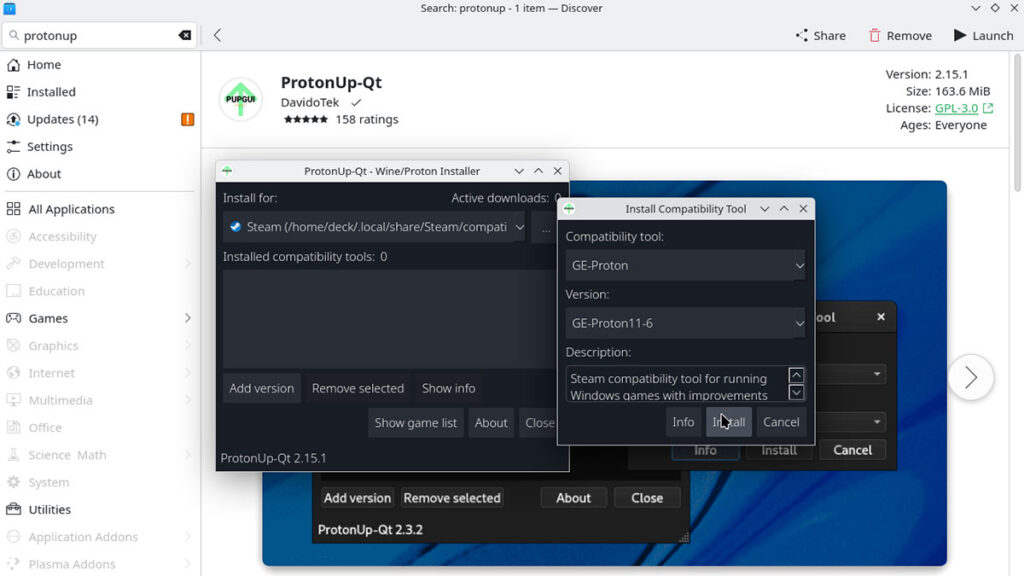Click the About info icon in sidebar
Image resolution: width=1024 pixels, height=576 pixels.
tap(13, 174)
